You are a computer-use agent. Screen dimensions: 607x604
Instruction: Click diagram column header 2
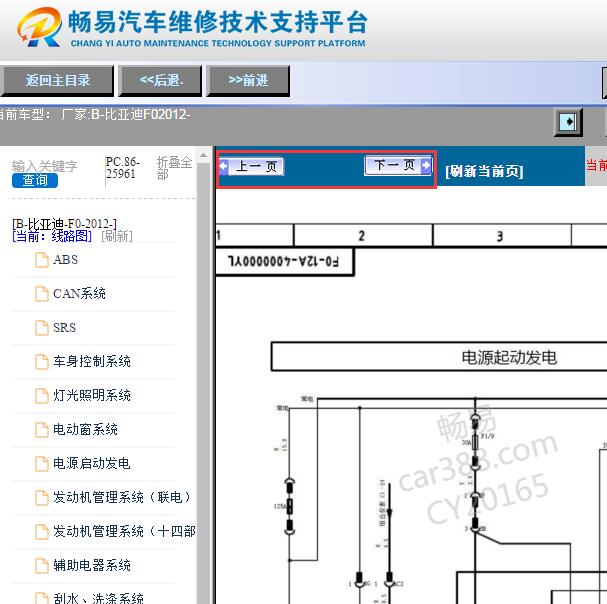coord(362,236)
